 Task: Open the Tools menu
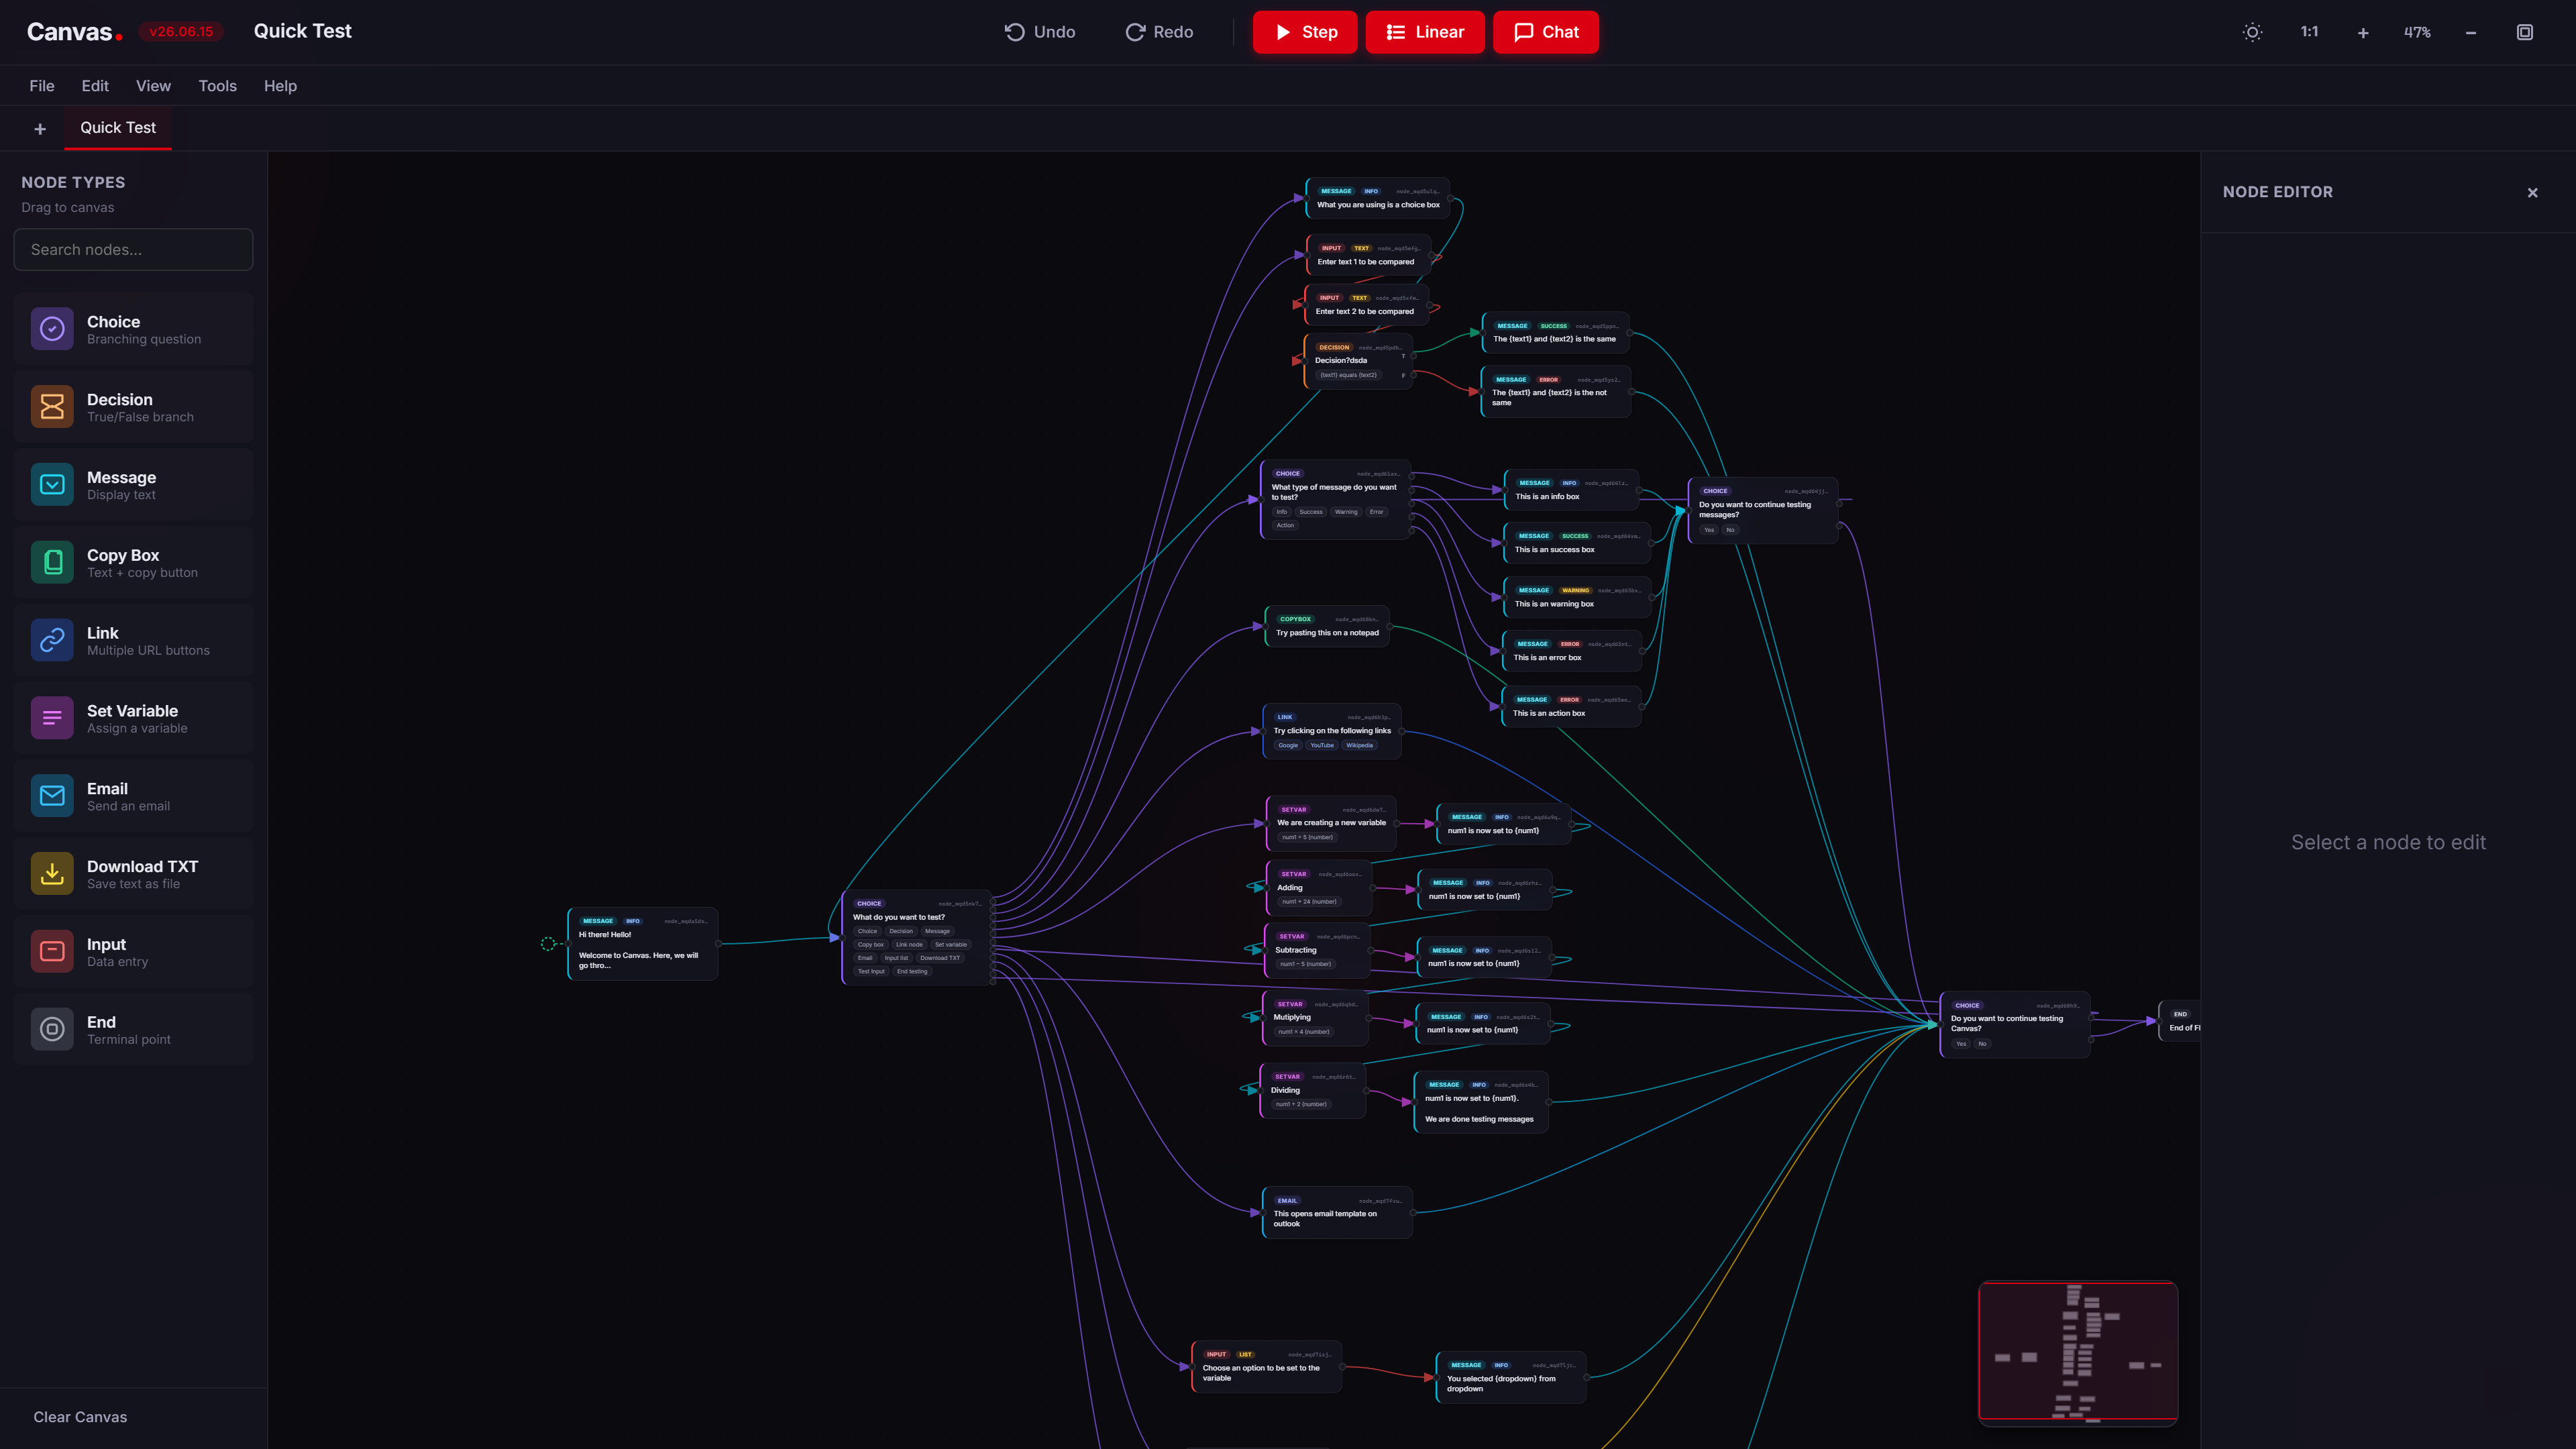point(217,86)
